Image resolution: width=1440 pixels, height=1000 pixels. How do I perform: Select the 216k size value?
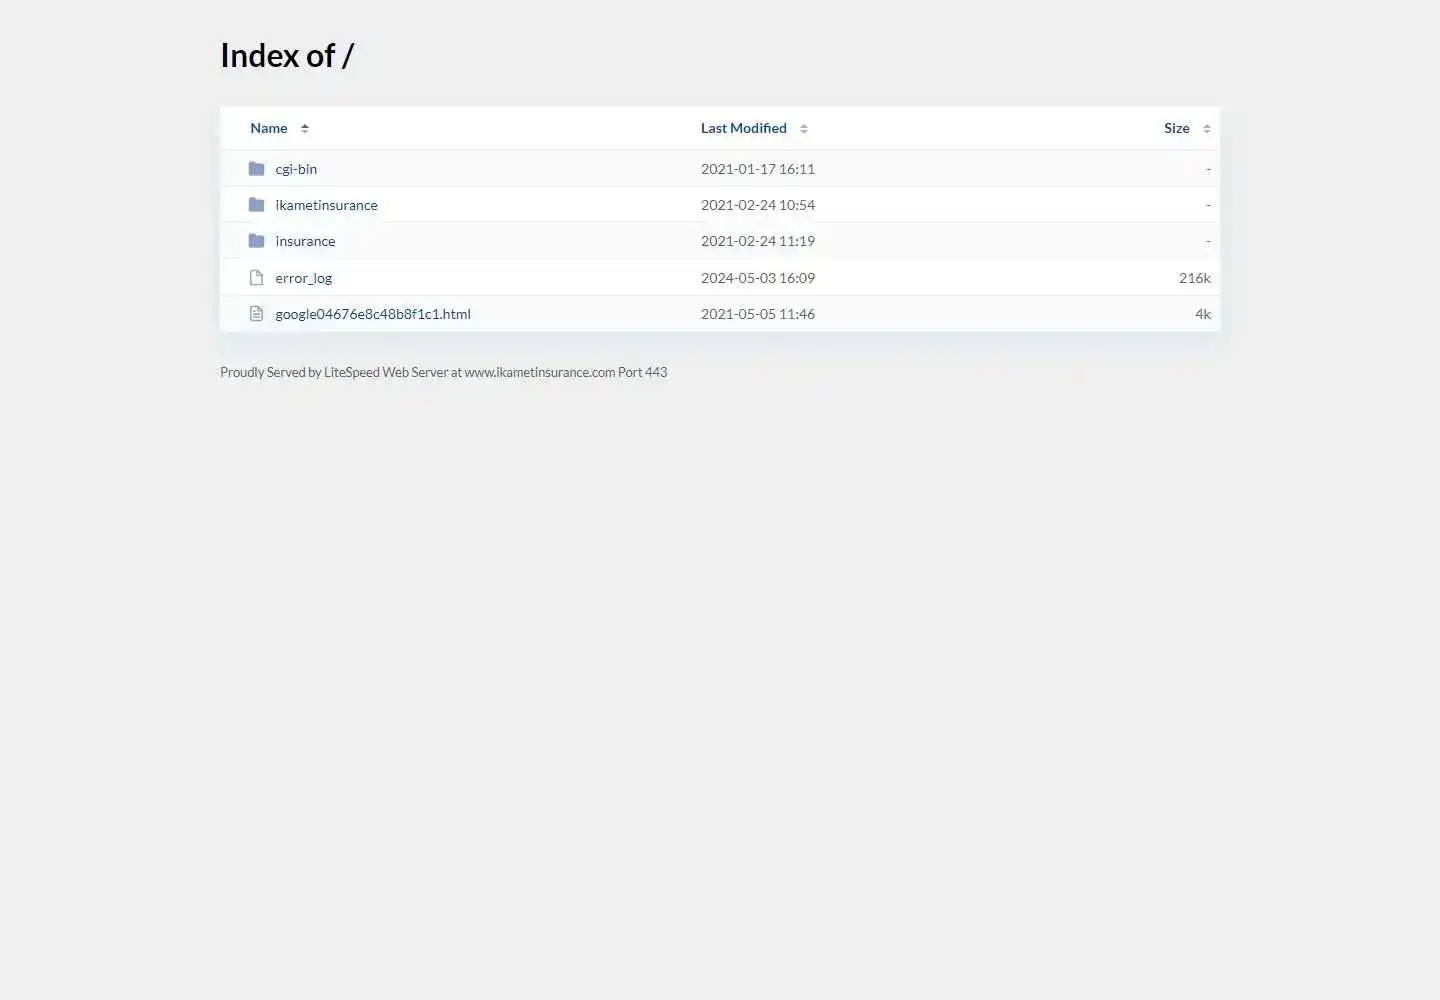[x=1195, y=278]
